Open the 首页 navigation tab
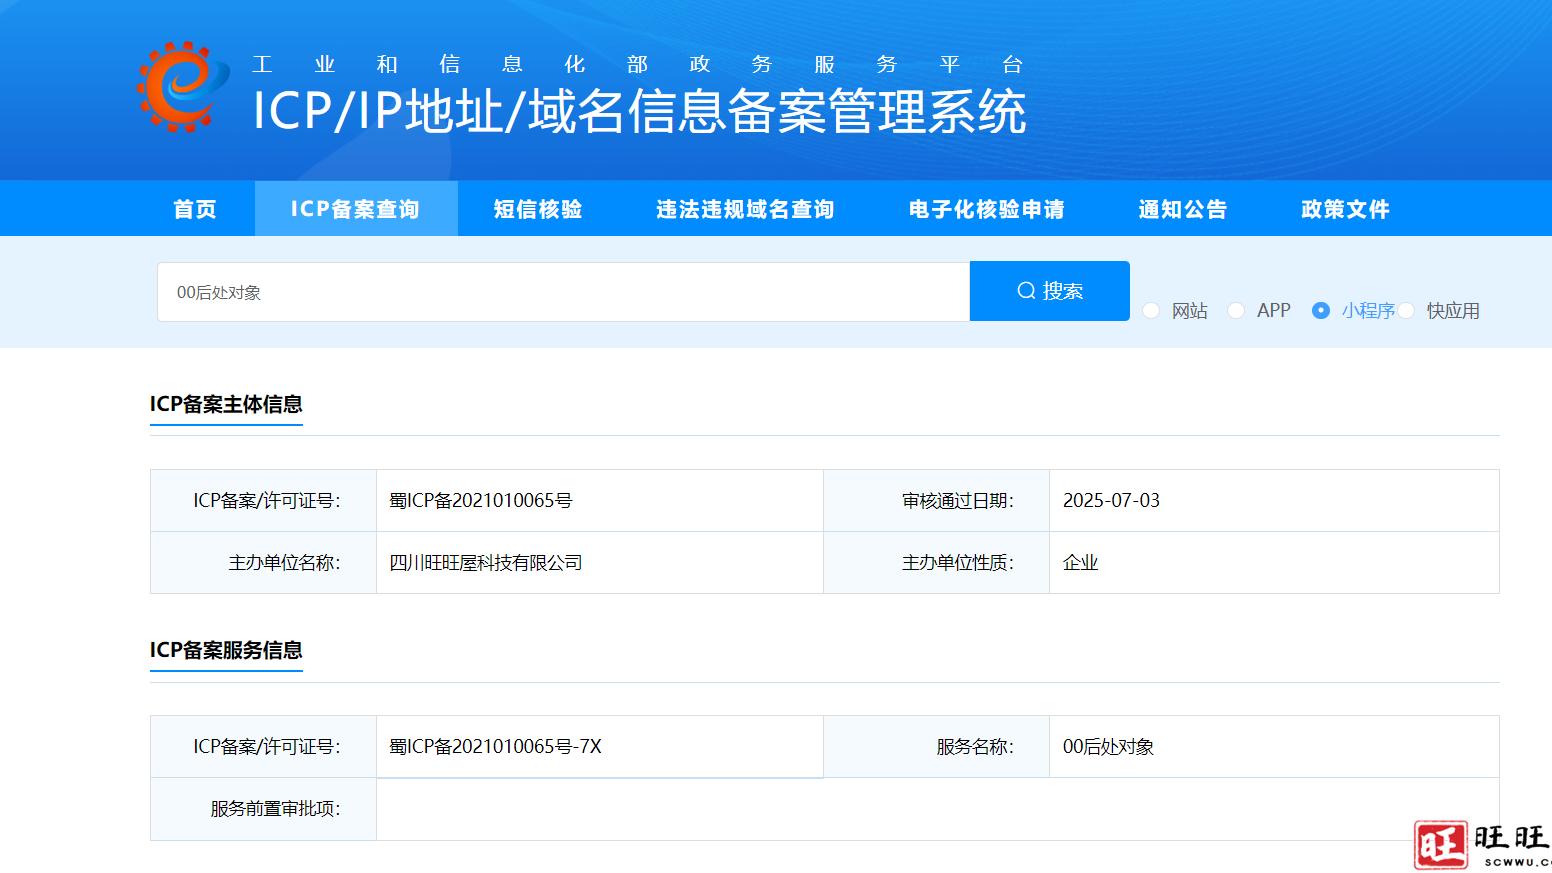The image size is (1552, 873). coord(195,209)
